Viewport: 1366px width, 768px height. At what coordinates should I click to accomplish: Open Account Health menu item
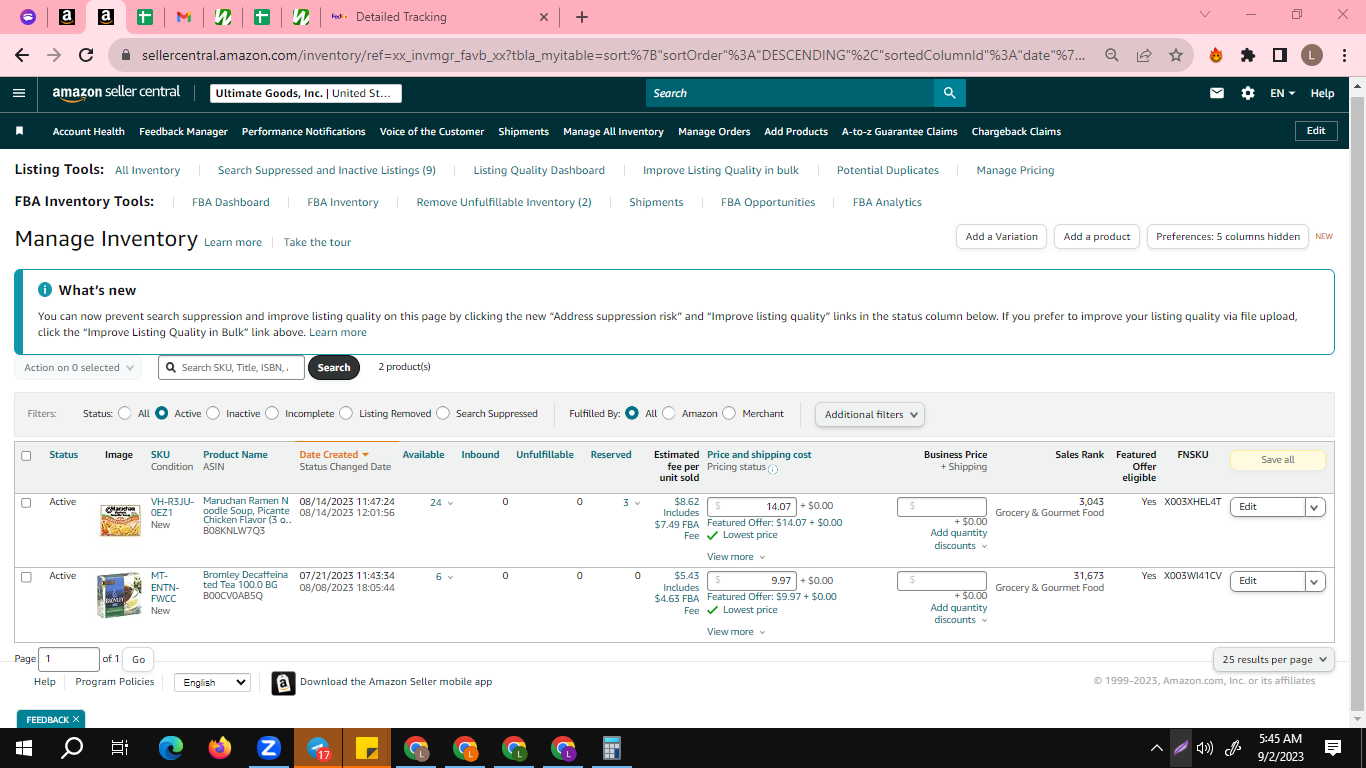[89, 131]
